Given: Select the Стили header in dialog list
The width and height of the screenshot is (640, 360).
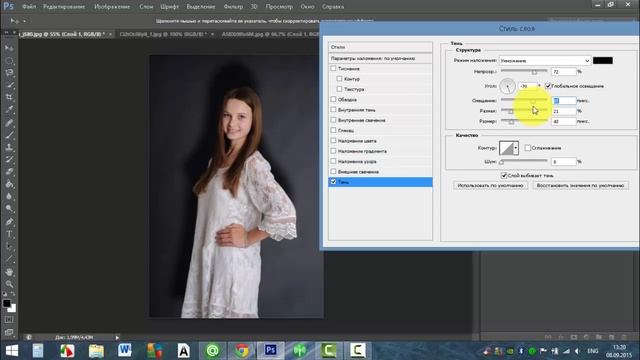Looking at the screenshot, I should point(380,47).
